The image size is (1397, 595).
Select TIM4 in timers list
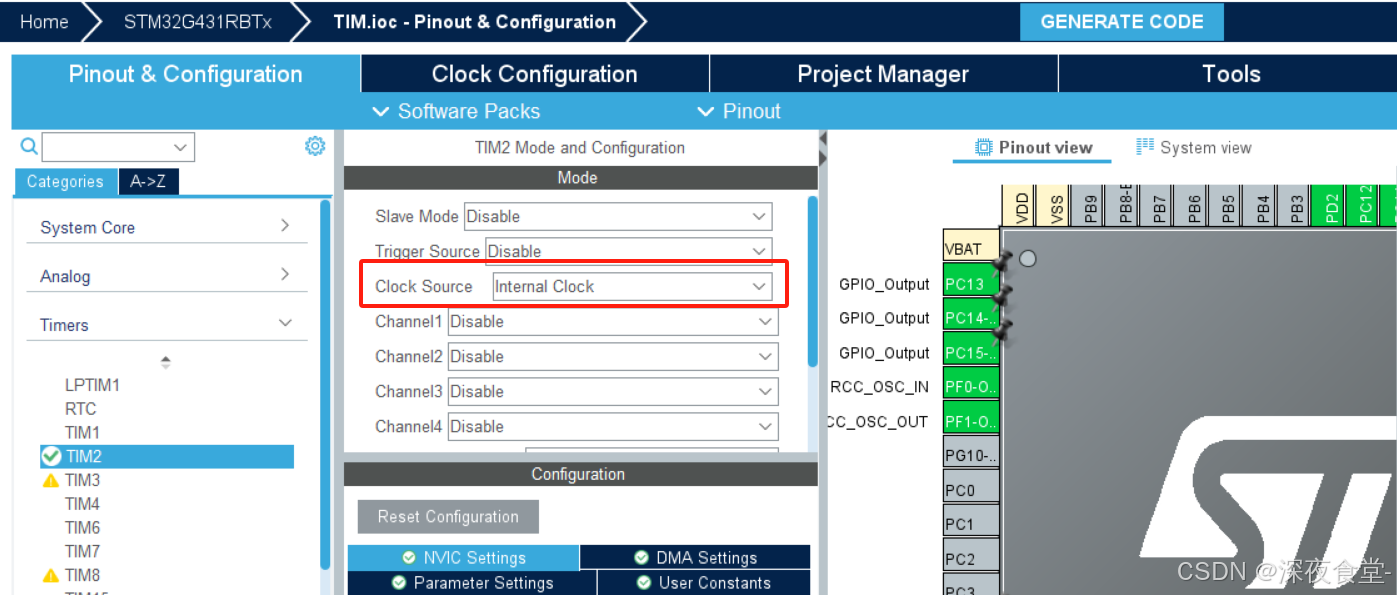82,504
